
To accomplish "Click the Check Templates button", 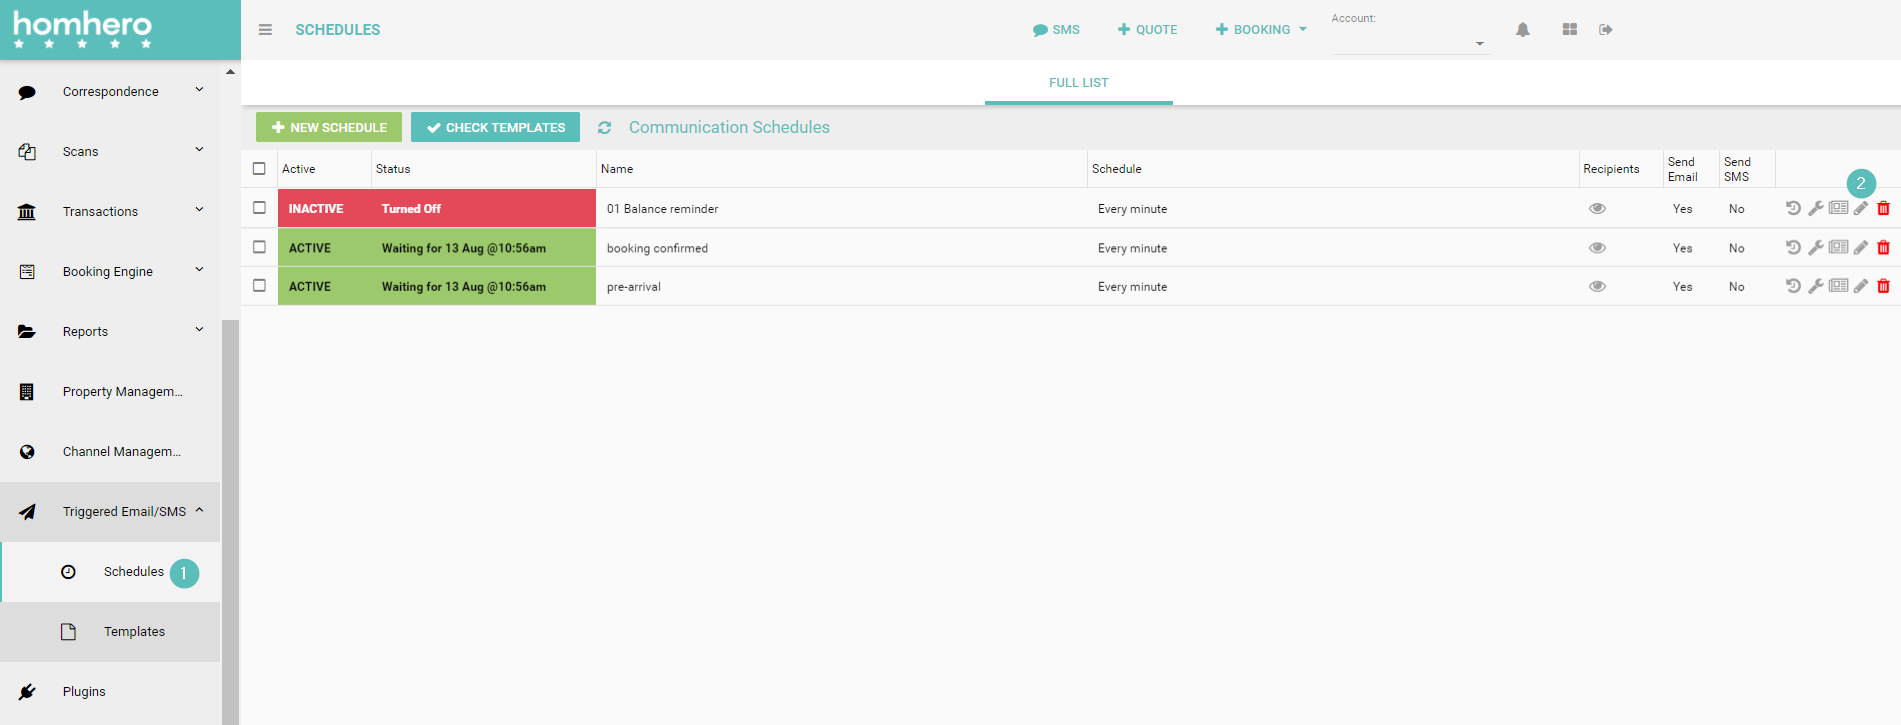I will [x=495, y=128].
